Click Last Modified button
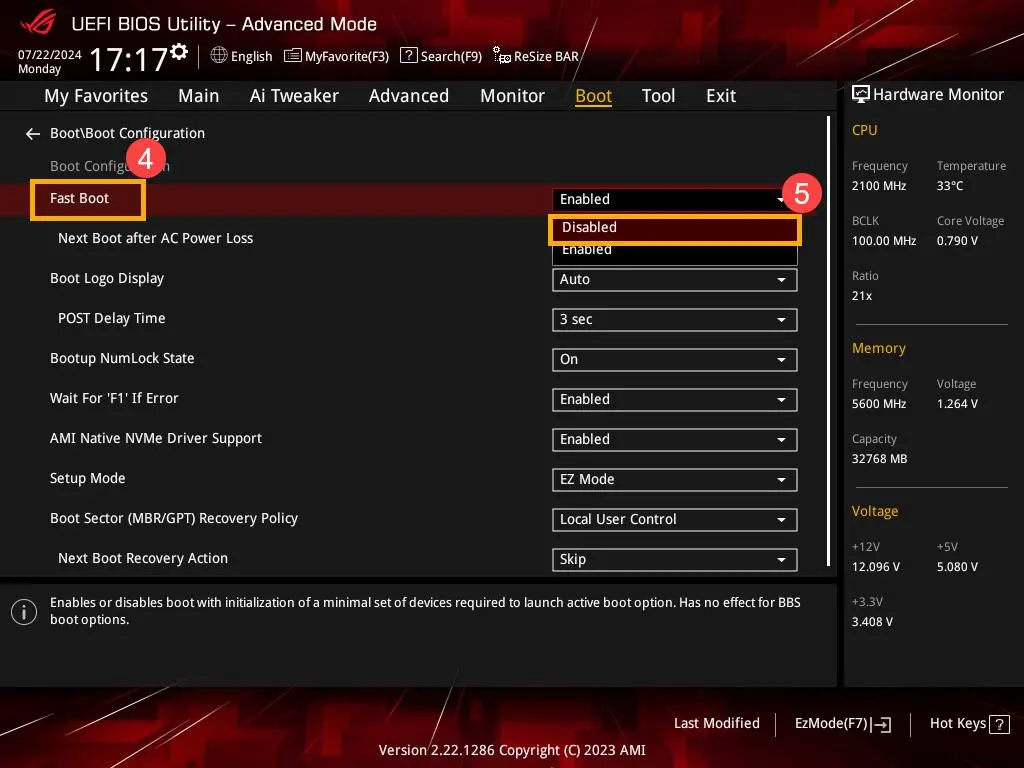Image resolution: width=1024 pixels, height=768 pixels. click(x=716, y=724)
